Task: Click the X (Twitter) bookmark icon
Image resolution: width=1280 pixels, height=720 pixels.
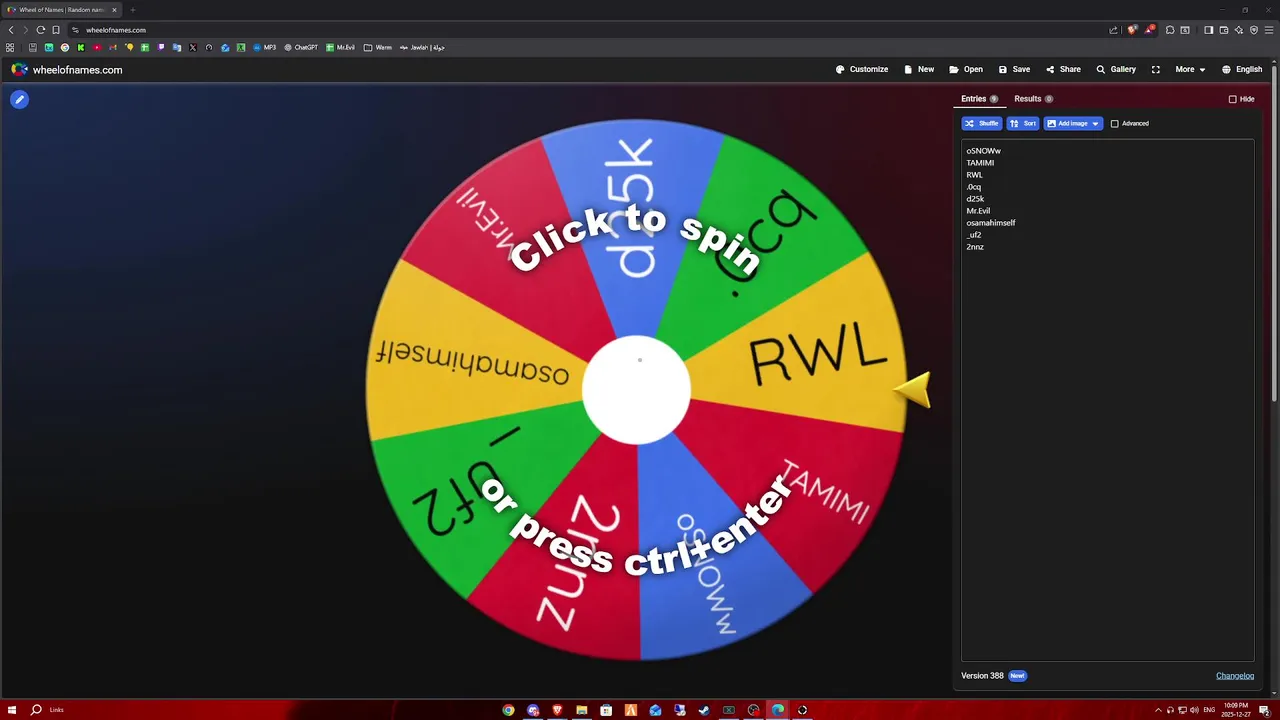Action: (x=193, y=47)
